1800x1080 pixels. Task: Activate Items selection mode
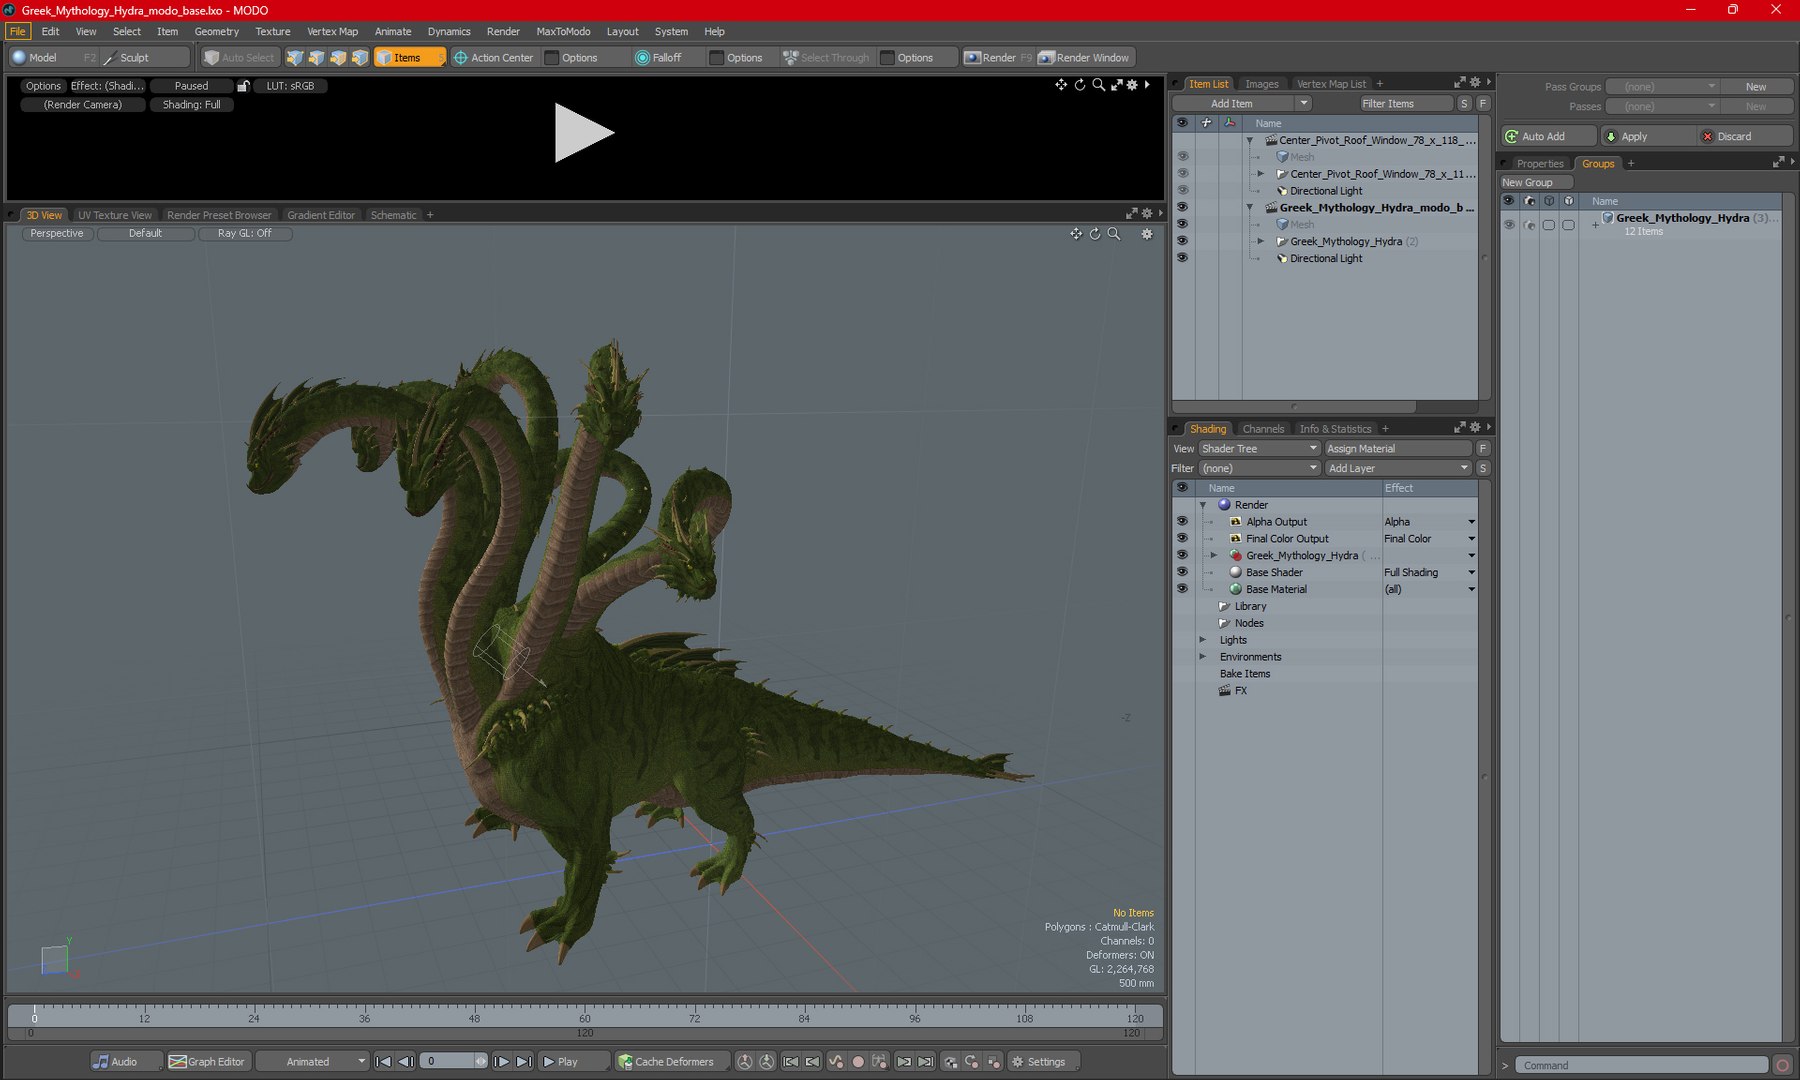click(409, 58)
